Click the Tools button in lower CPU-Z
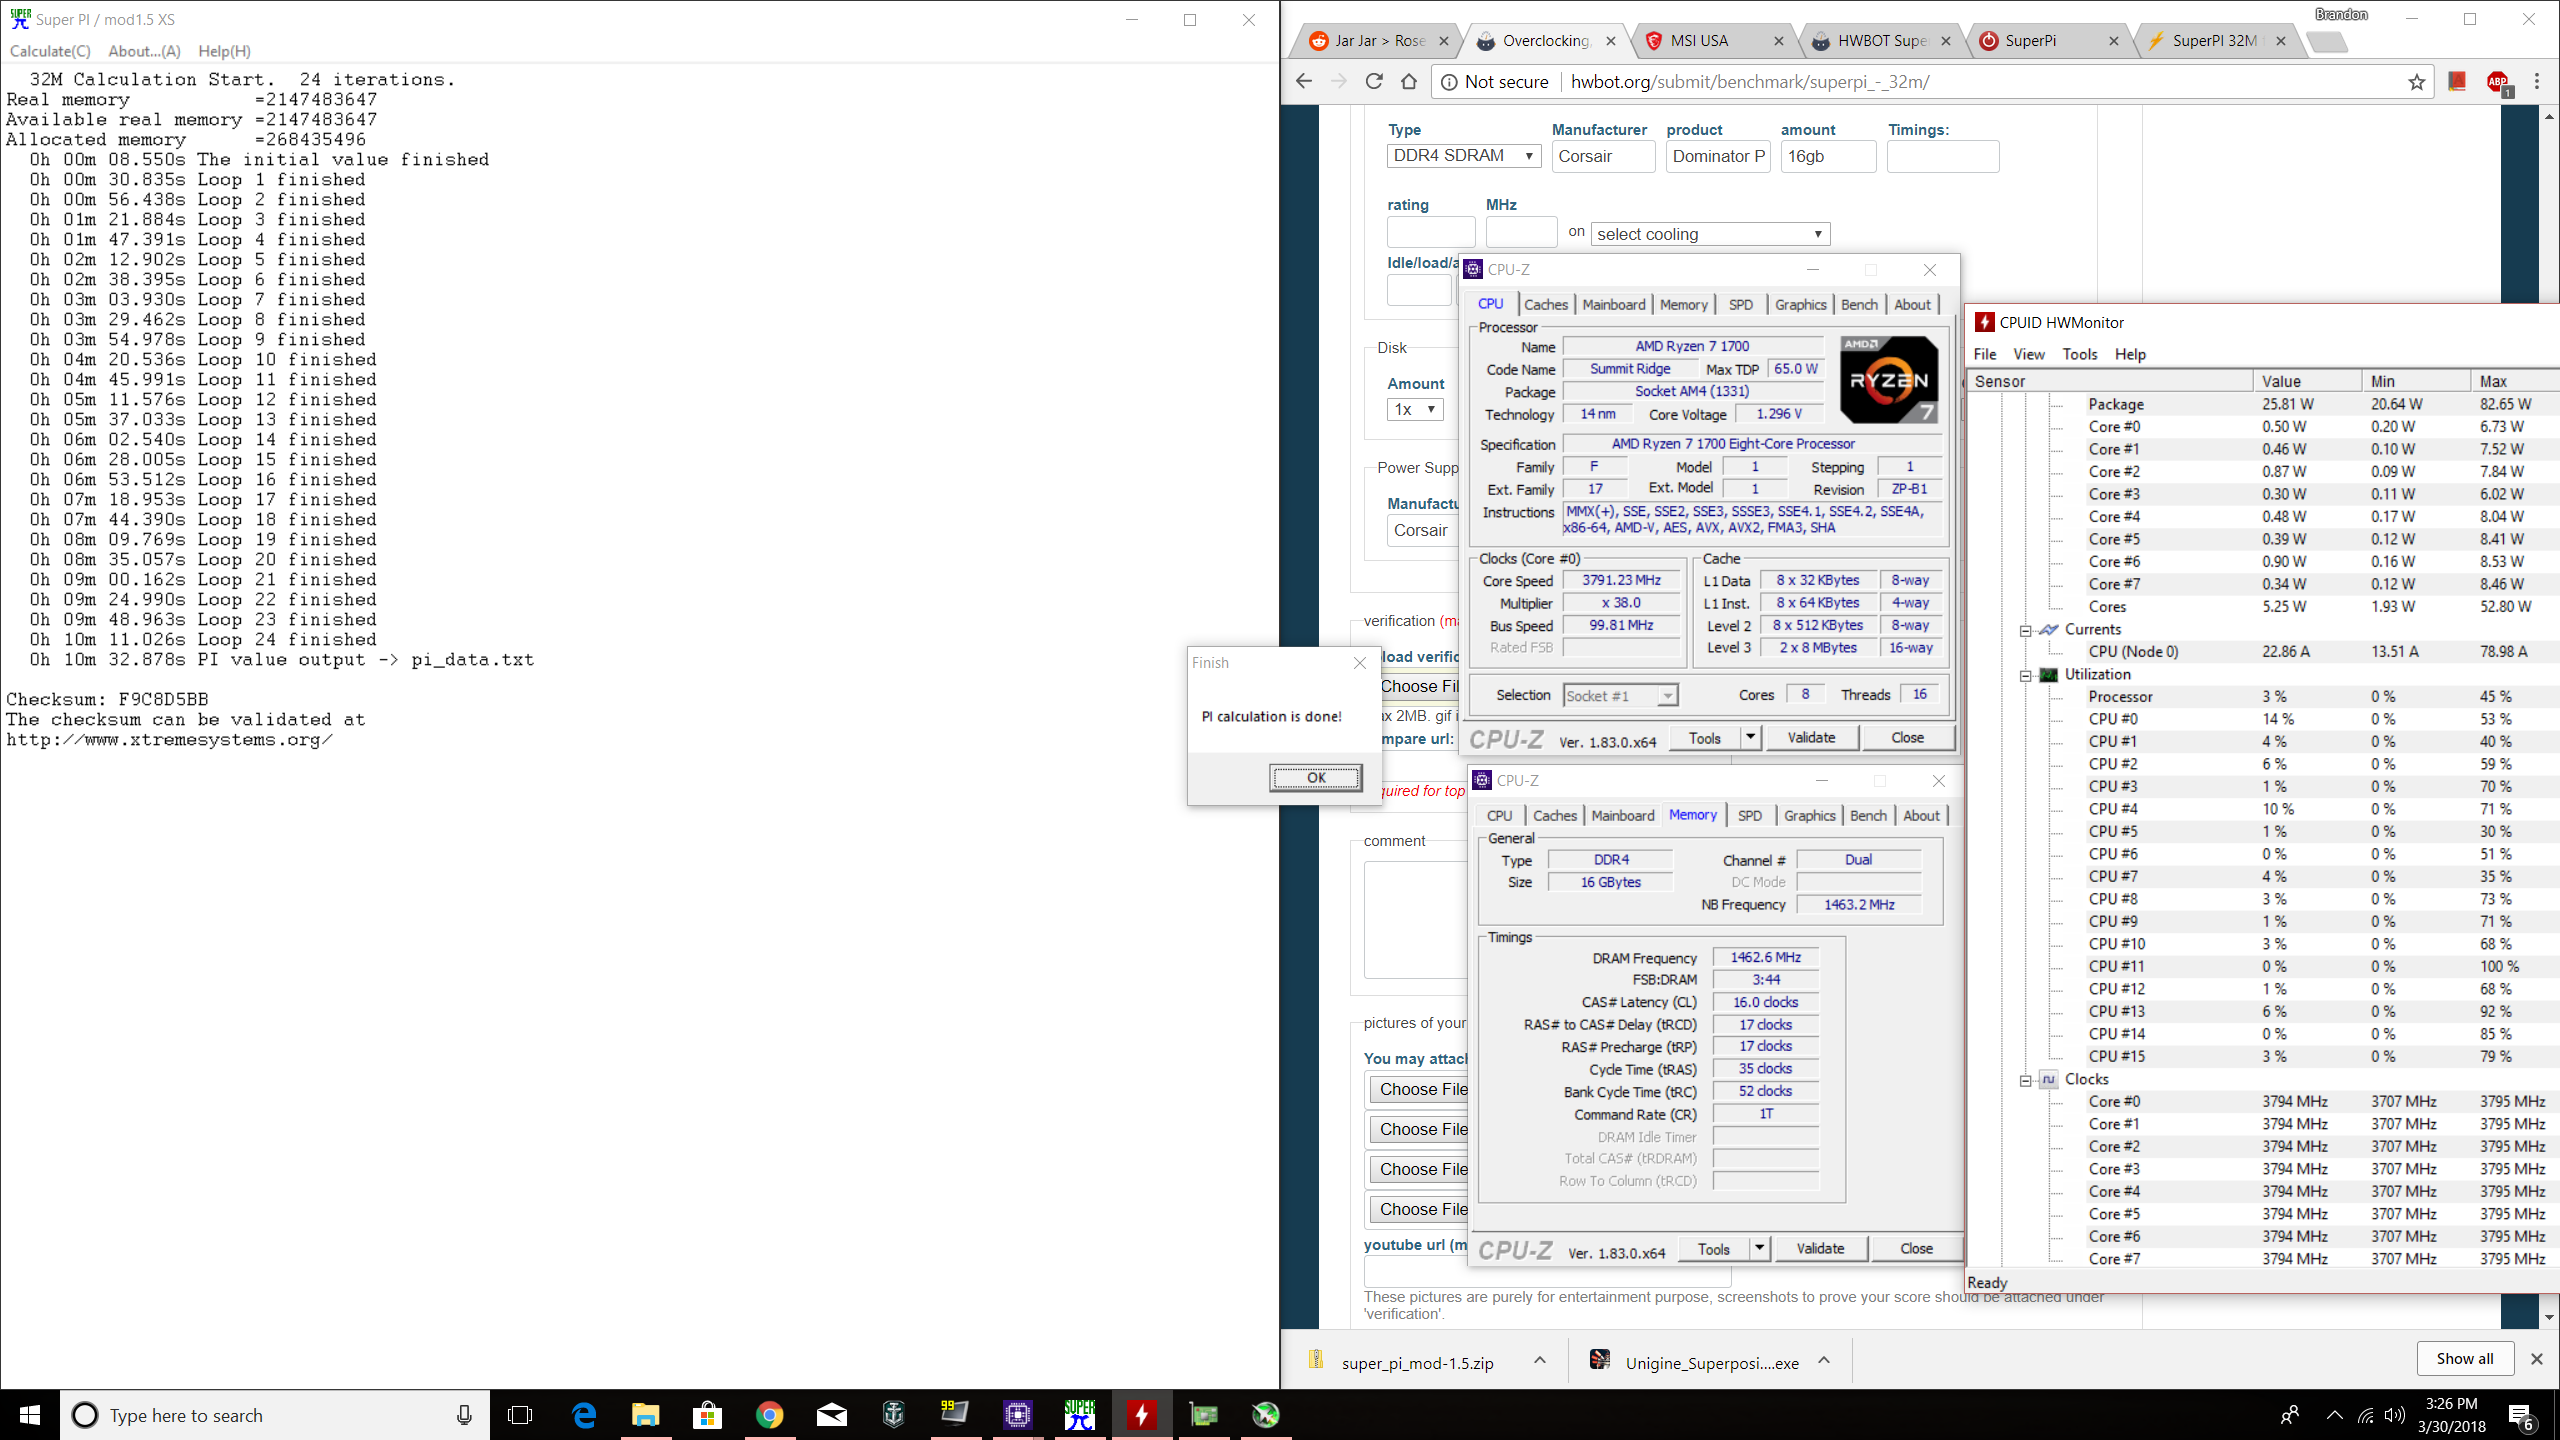 [1713, 1248]
